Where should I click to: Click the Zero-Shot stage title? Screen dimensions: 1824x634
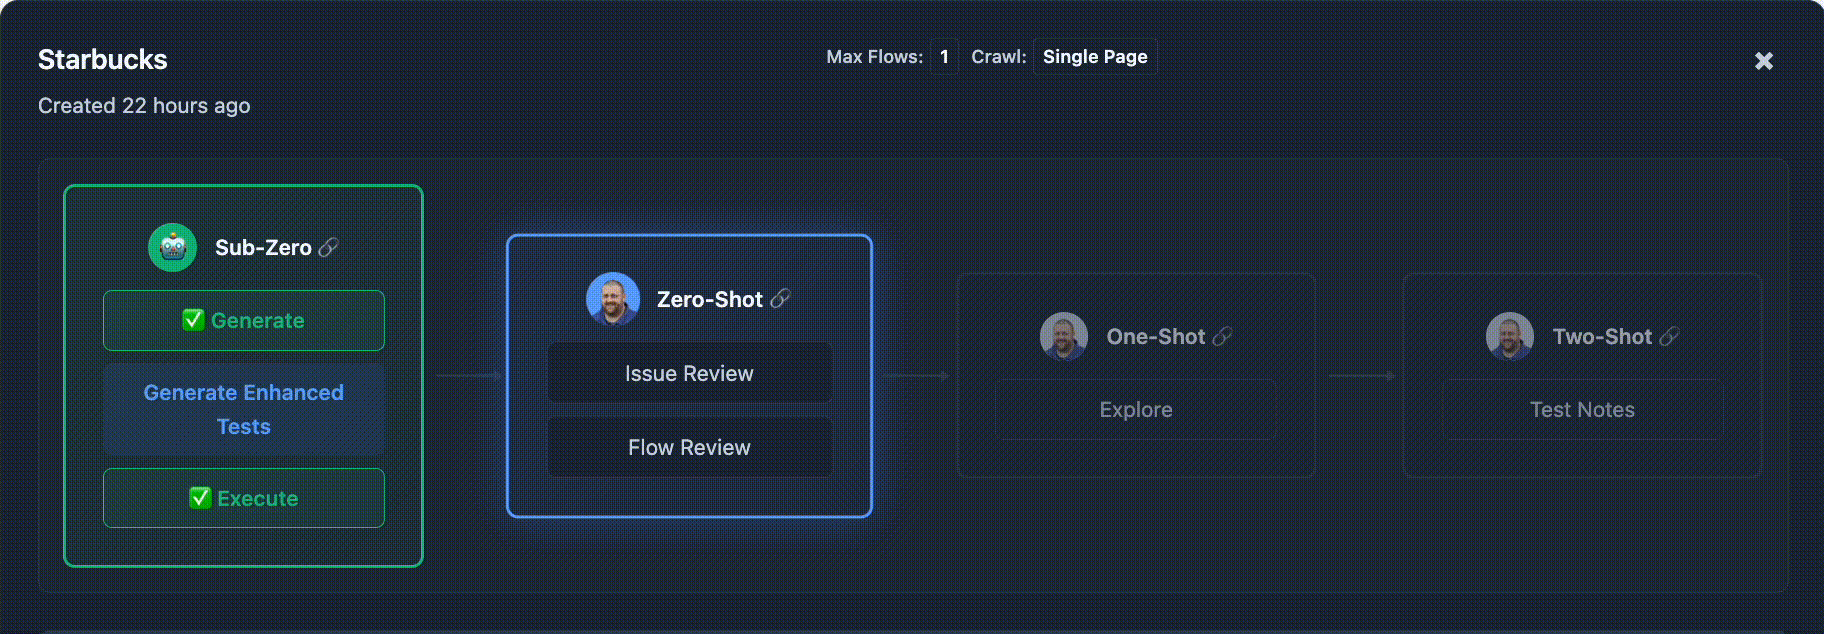[710, 300]
